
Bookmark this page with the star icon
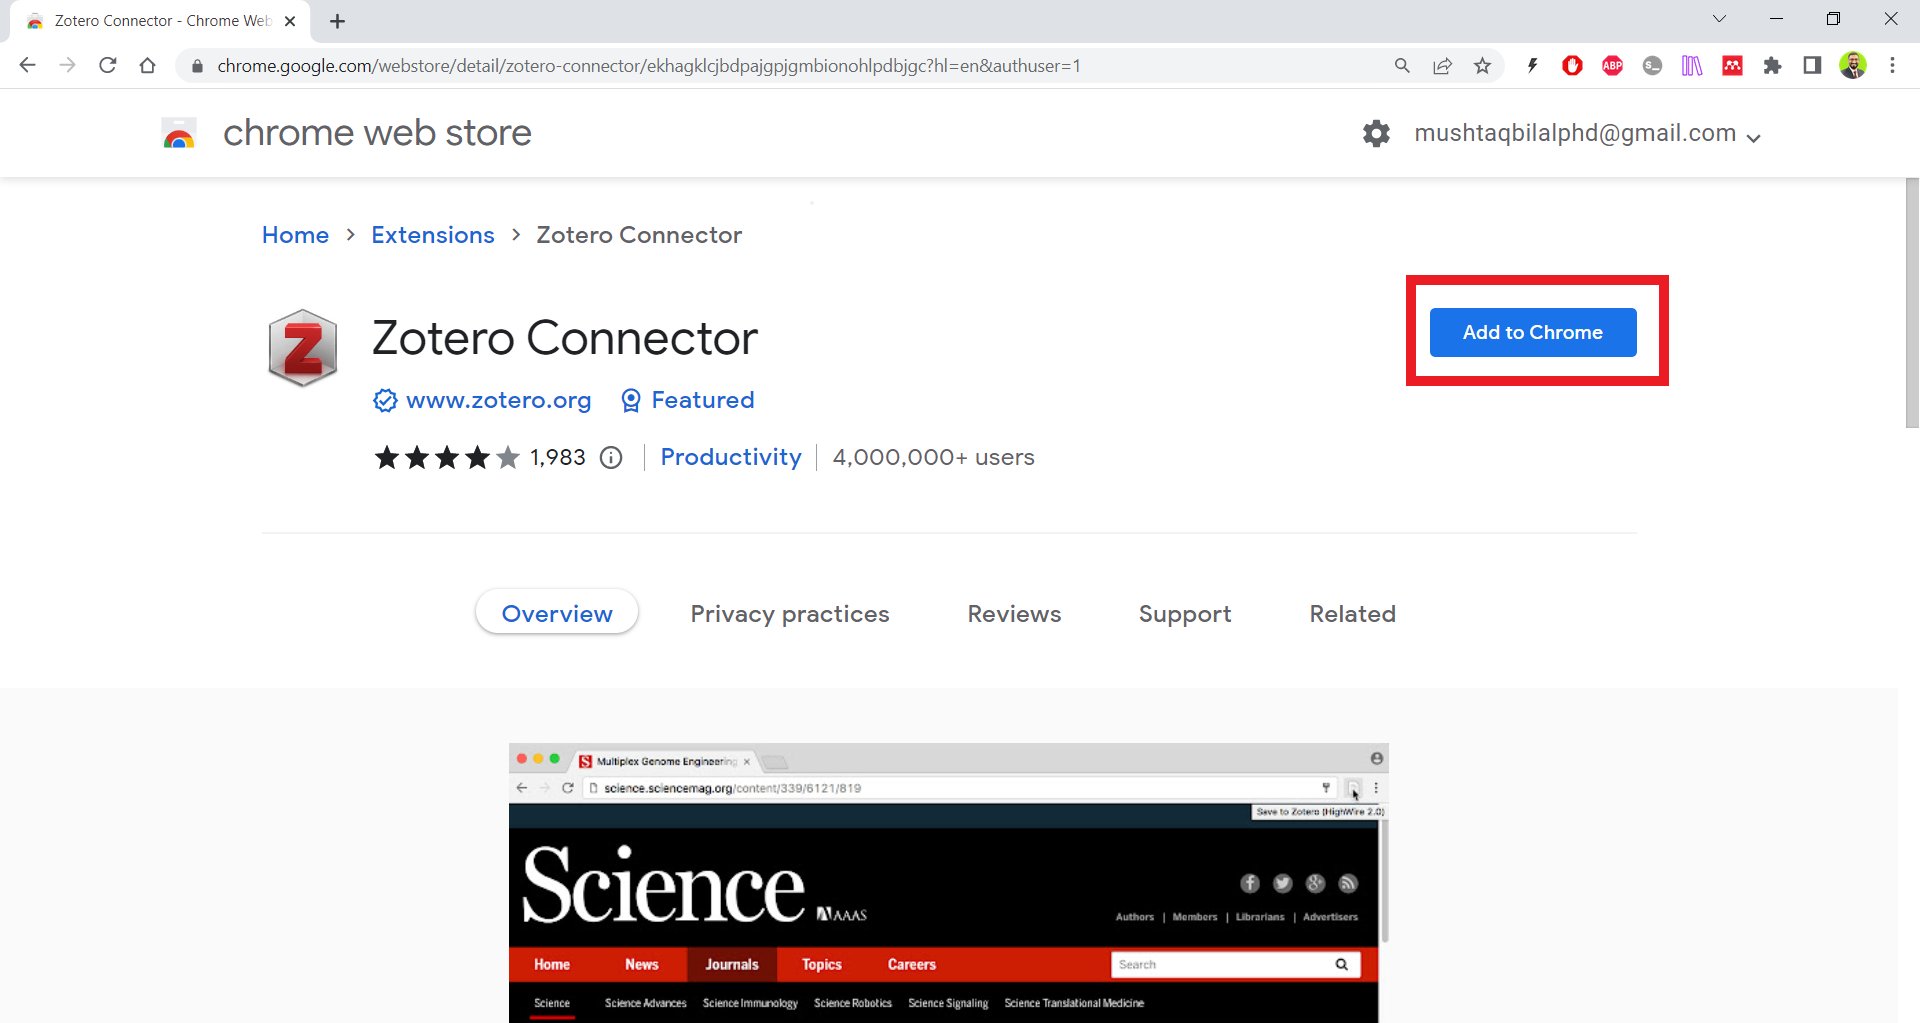1482,66
